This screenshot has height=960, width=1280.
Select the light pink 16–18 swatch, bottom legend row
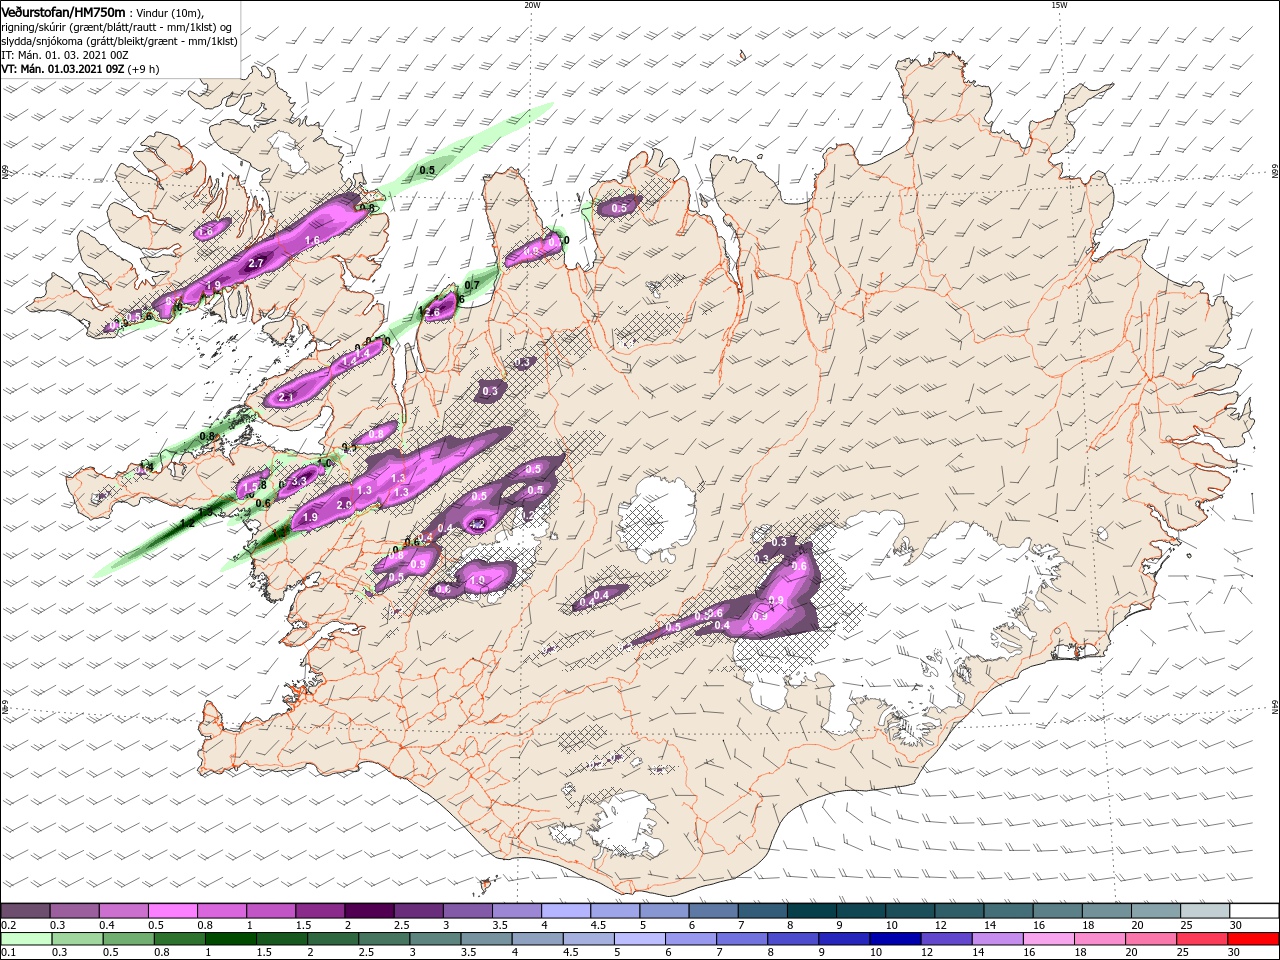[x=1050, y=939]
